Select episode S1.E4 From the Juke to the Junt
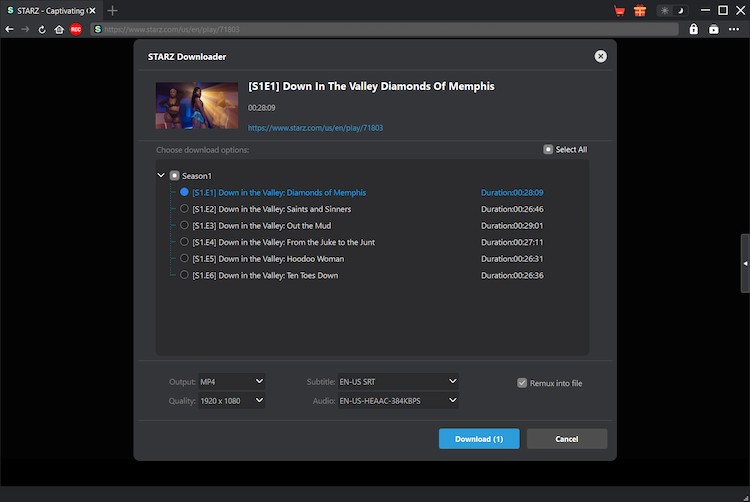Screen dimensions: 750x502 (184, 242)
